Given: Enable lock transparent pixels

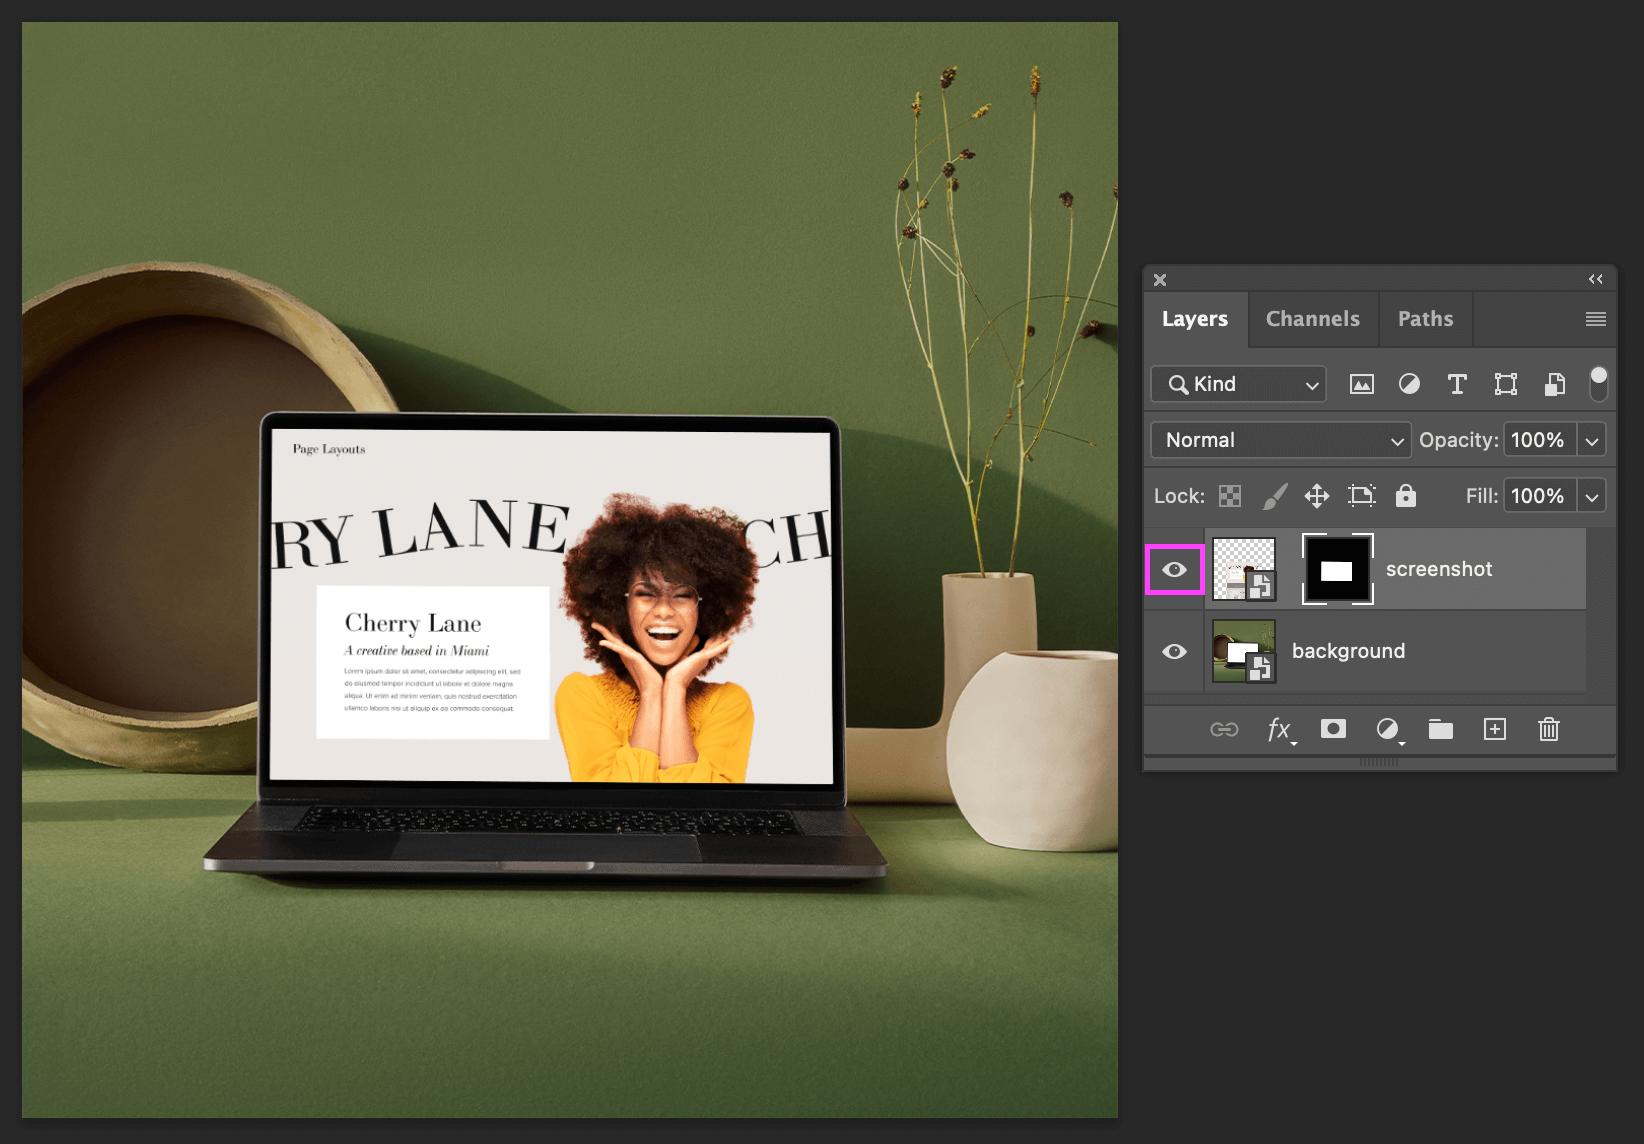Looking at the screenshot, I should pos(1229,495).
